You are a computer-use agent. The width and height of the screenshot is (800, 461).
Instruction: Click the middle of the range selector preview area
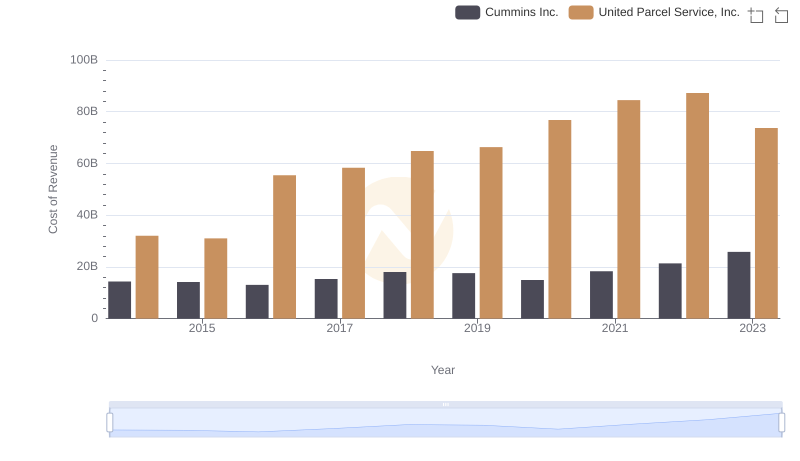445,423
